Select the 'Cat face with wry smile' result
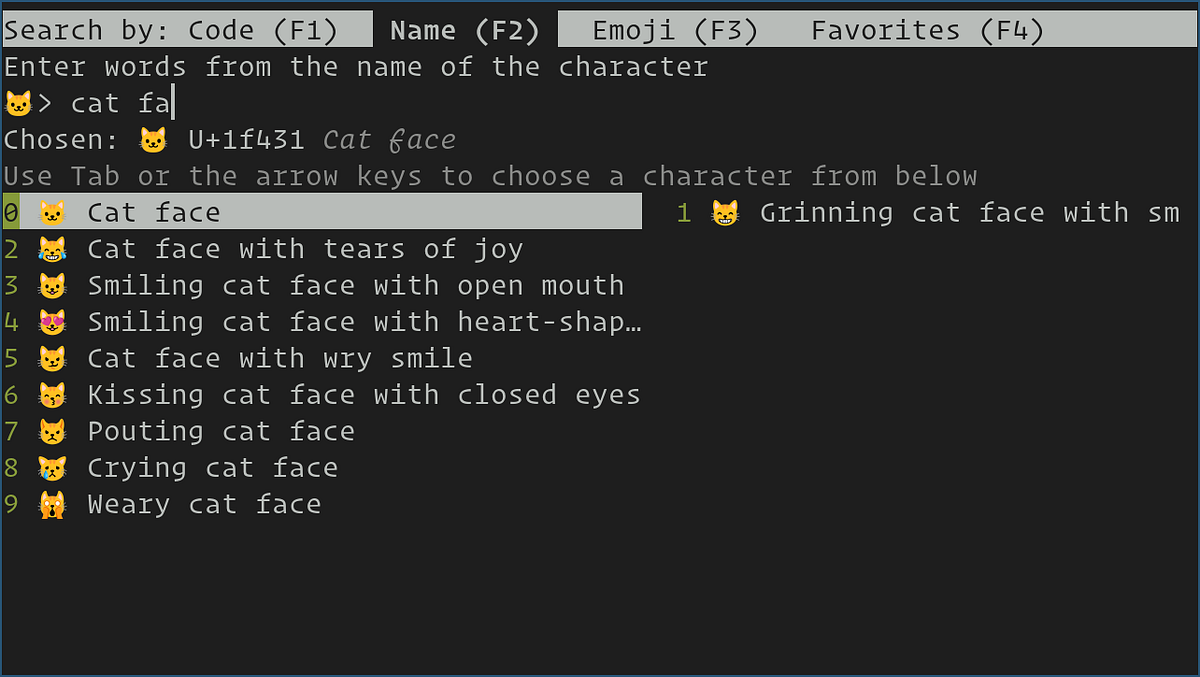The width and height of the screenshot is (1200, 677). coord(280,357)
